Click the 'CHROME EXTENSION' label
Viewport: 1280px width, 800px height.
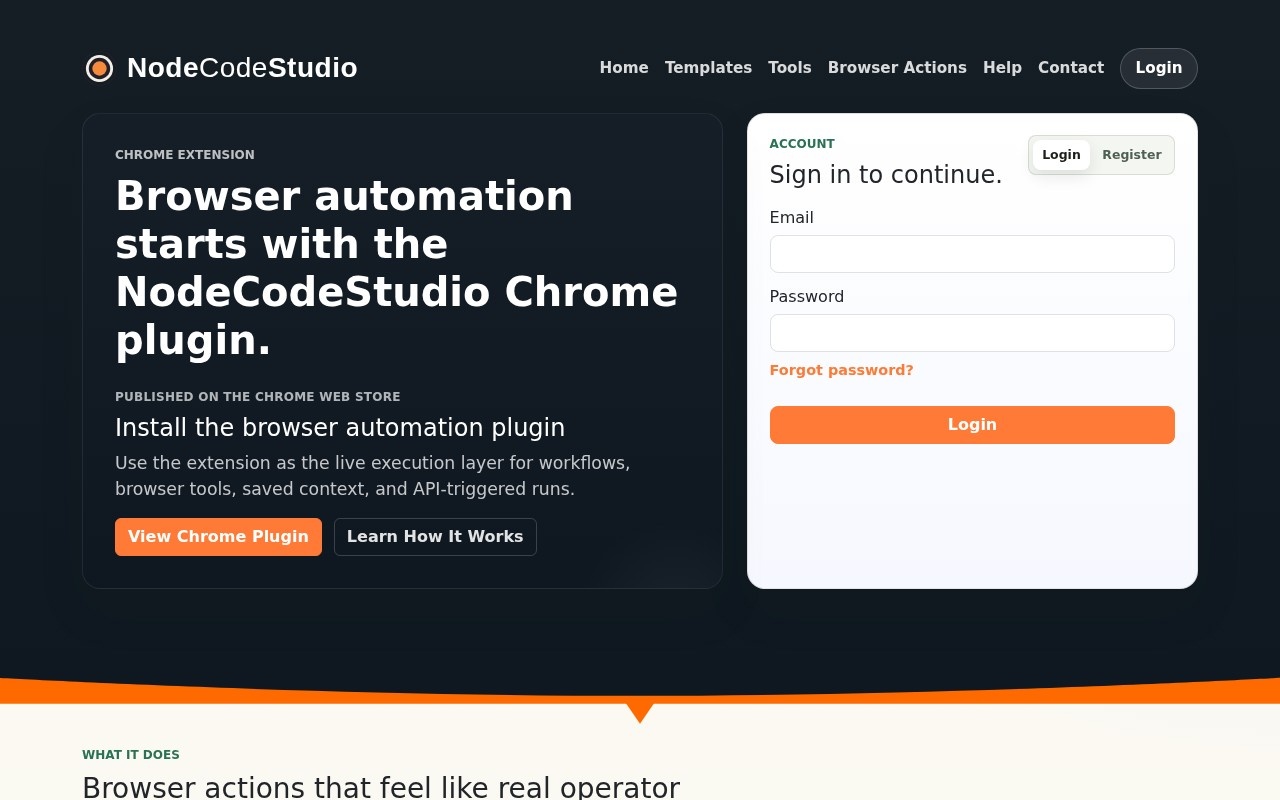(185, 155)
